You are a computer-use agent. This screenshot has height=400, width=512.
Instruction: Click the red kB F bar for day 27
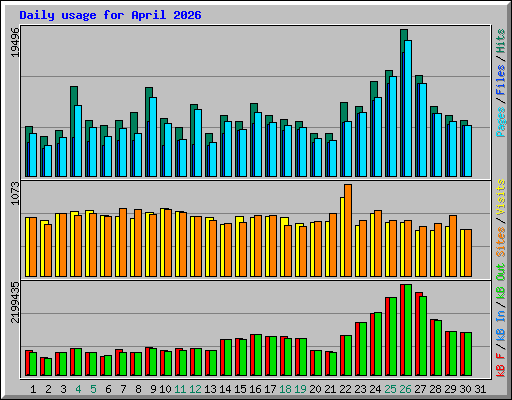[417, 334]
